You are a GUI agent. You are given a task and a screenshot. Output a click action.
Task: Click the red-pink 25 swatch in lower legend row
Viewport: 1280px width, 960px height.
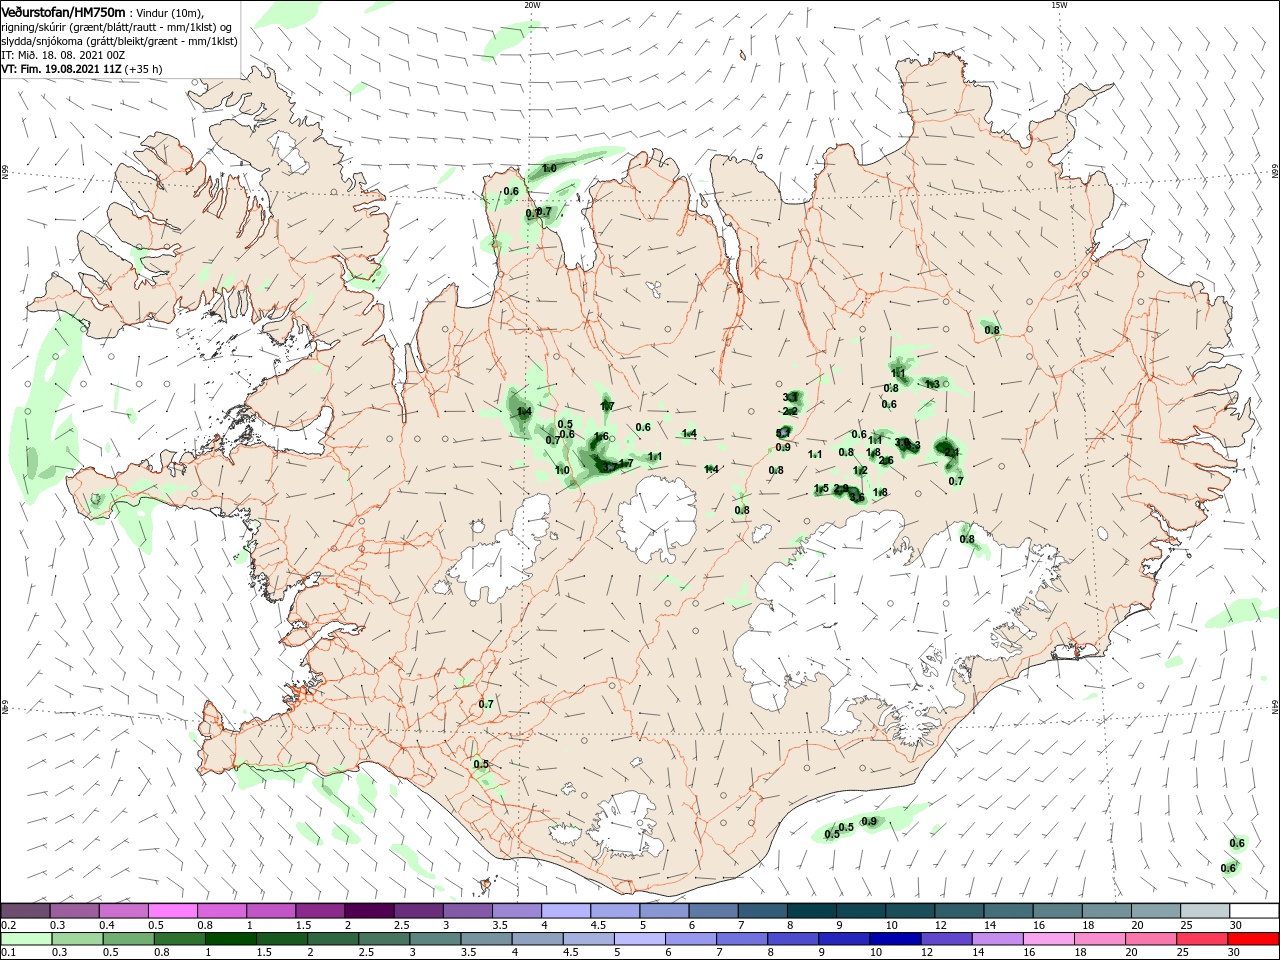pos(1202,939)
